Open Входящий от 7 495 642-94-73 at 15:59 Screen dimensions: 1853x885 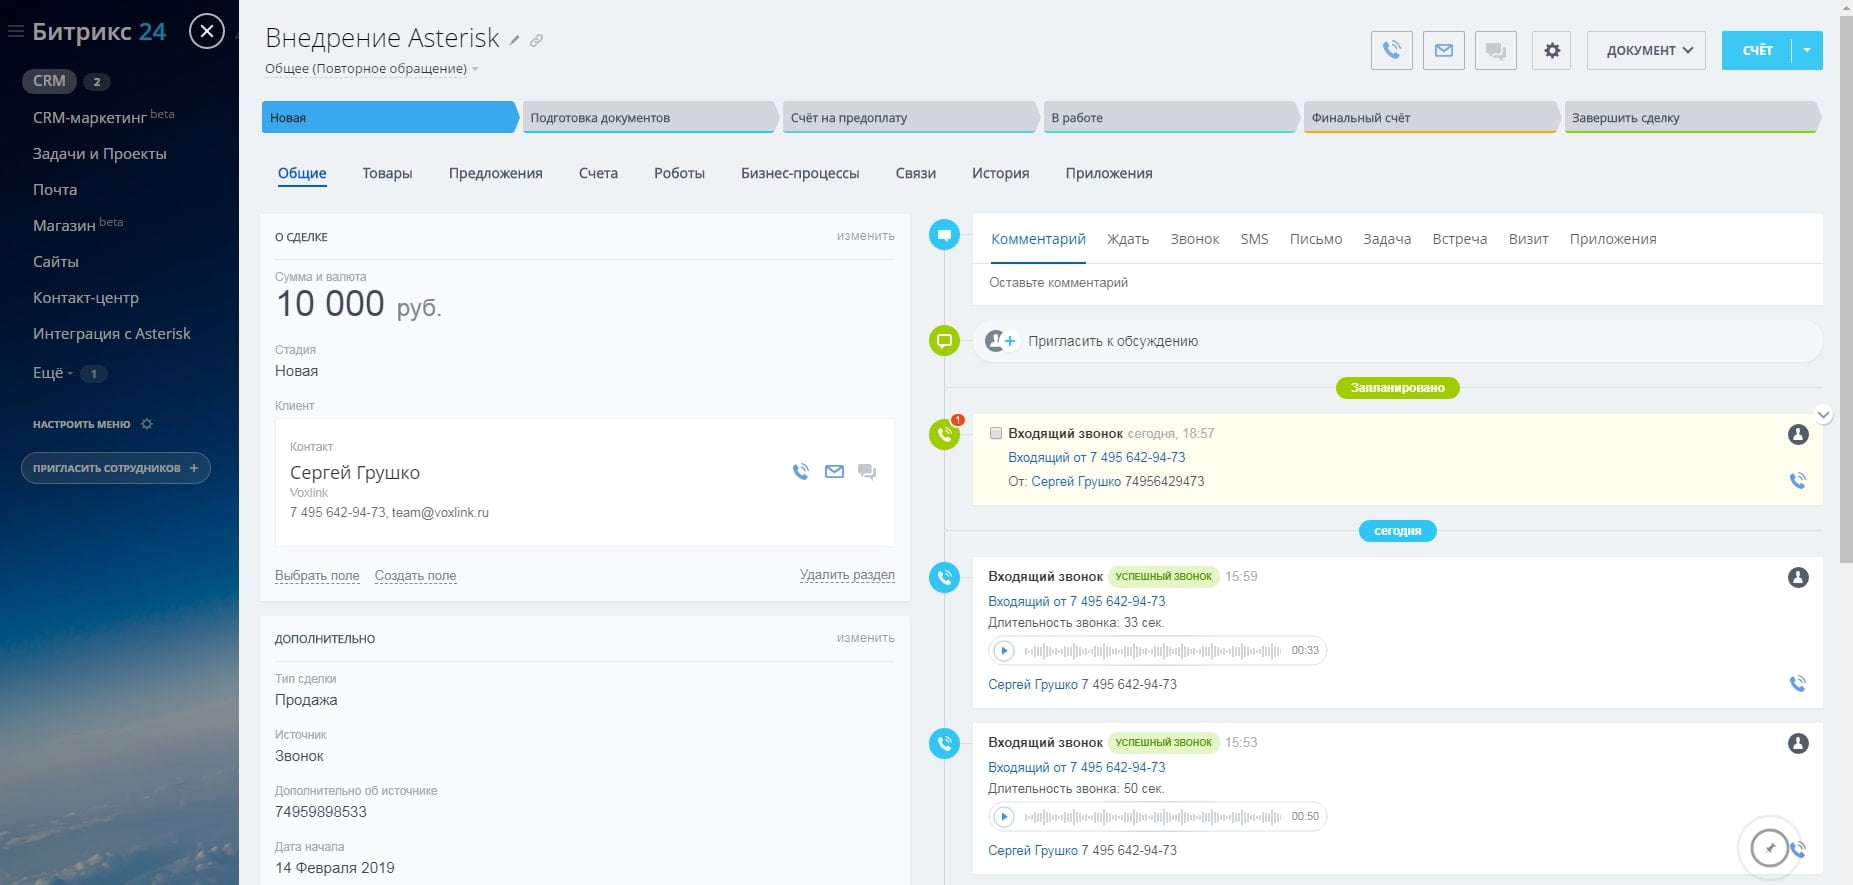point(1076,601)
